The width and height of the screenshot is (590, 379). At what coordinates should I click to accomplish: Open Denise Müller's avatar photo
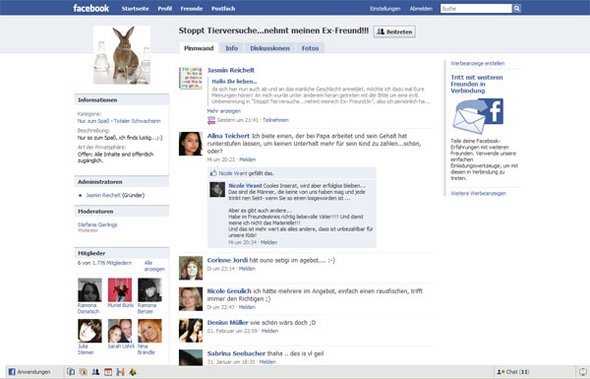(190, 330)
